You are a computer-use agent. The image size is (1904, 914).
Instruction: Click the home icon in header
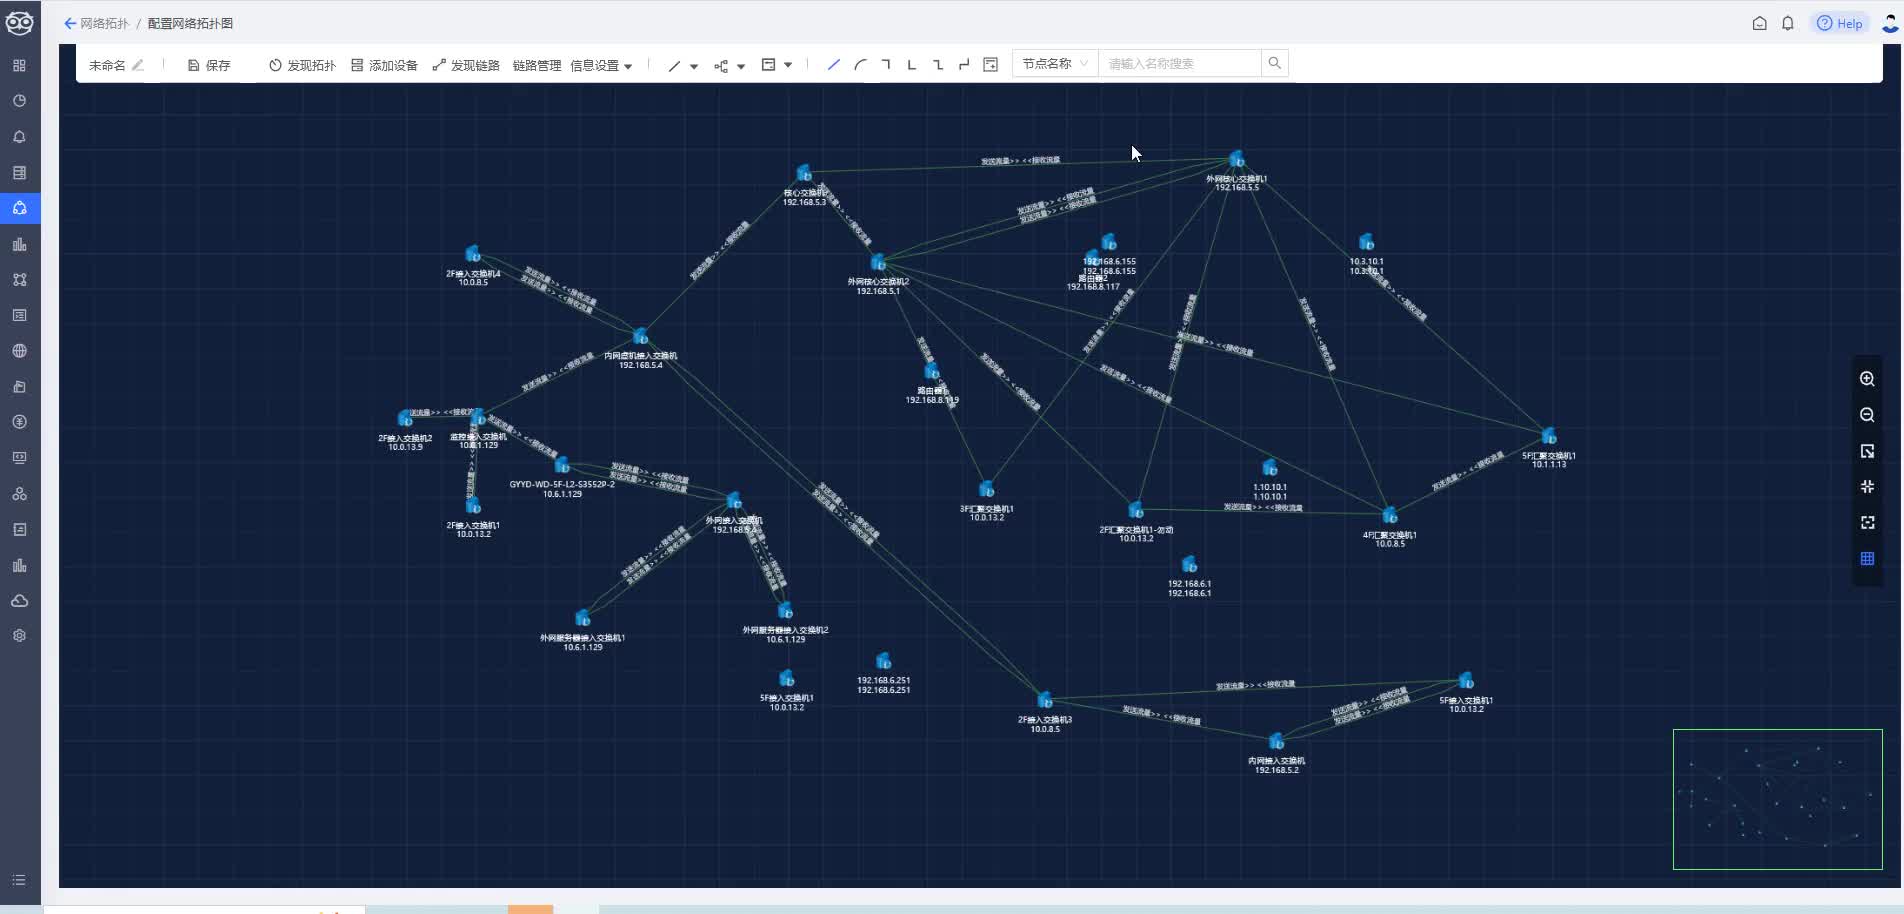1759,23
